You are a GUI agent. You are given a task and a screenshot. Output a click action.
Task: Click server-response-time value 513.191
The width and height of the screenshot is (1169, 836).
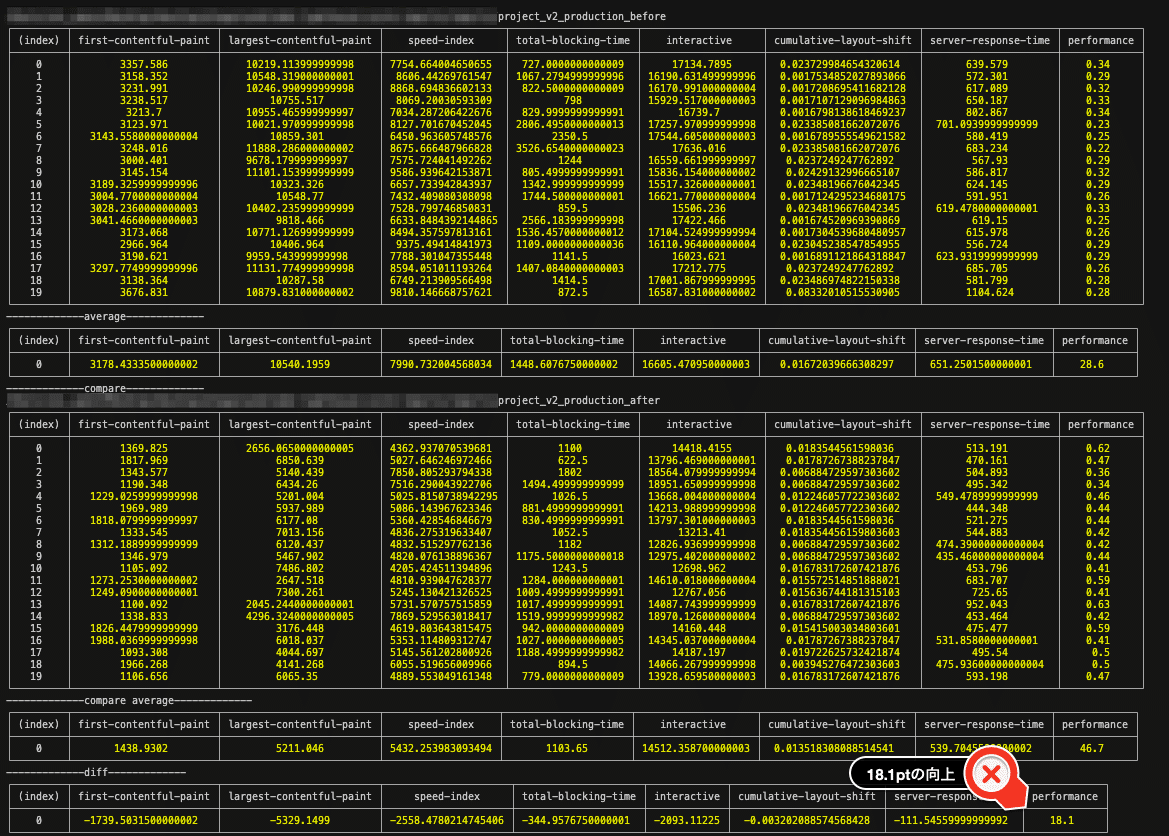(986, 448)
